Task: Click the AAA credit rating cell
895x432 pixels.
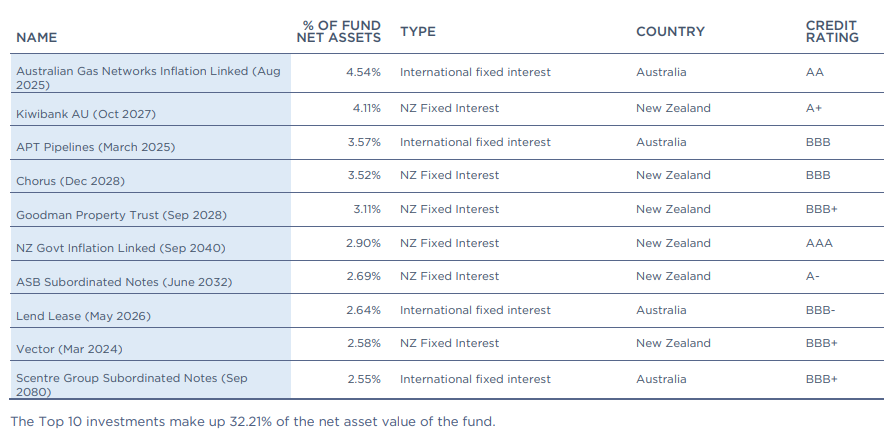Action: point(819,243)
